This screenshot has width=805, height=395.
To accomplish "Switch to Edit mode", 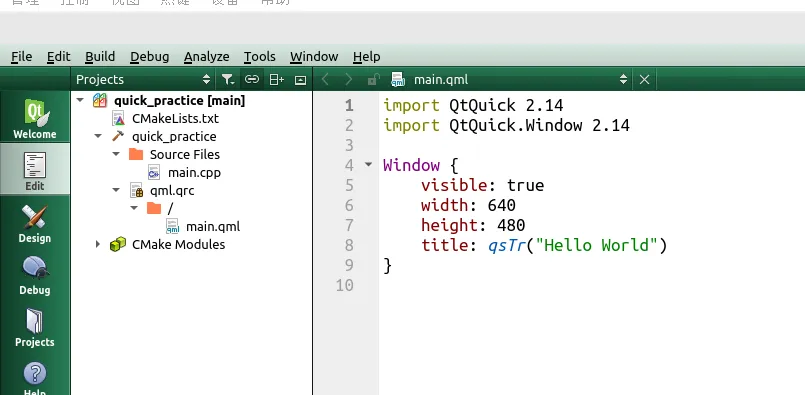I will click(x=34, y=170).
